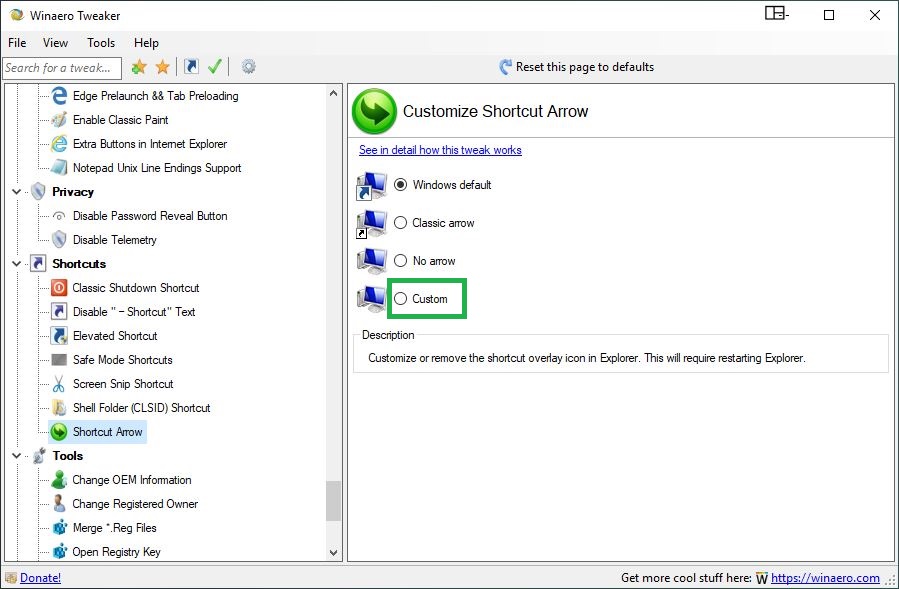Open the View menu
The height and width of the screenshot is (589, 899).
(x=56, y=43)
